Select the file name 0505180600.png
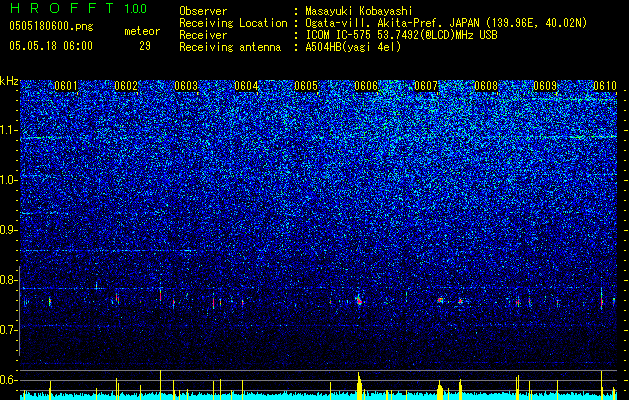629x400 pixels. point(51,26)
